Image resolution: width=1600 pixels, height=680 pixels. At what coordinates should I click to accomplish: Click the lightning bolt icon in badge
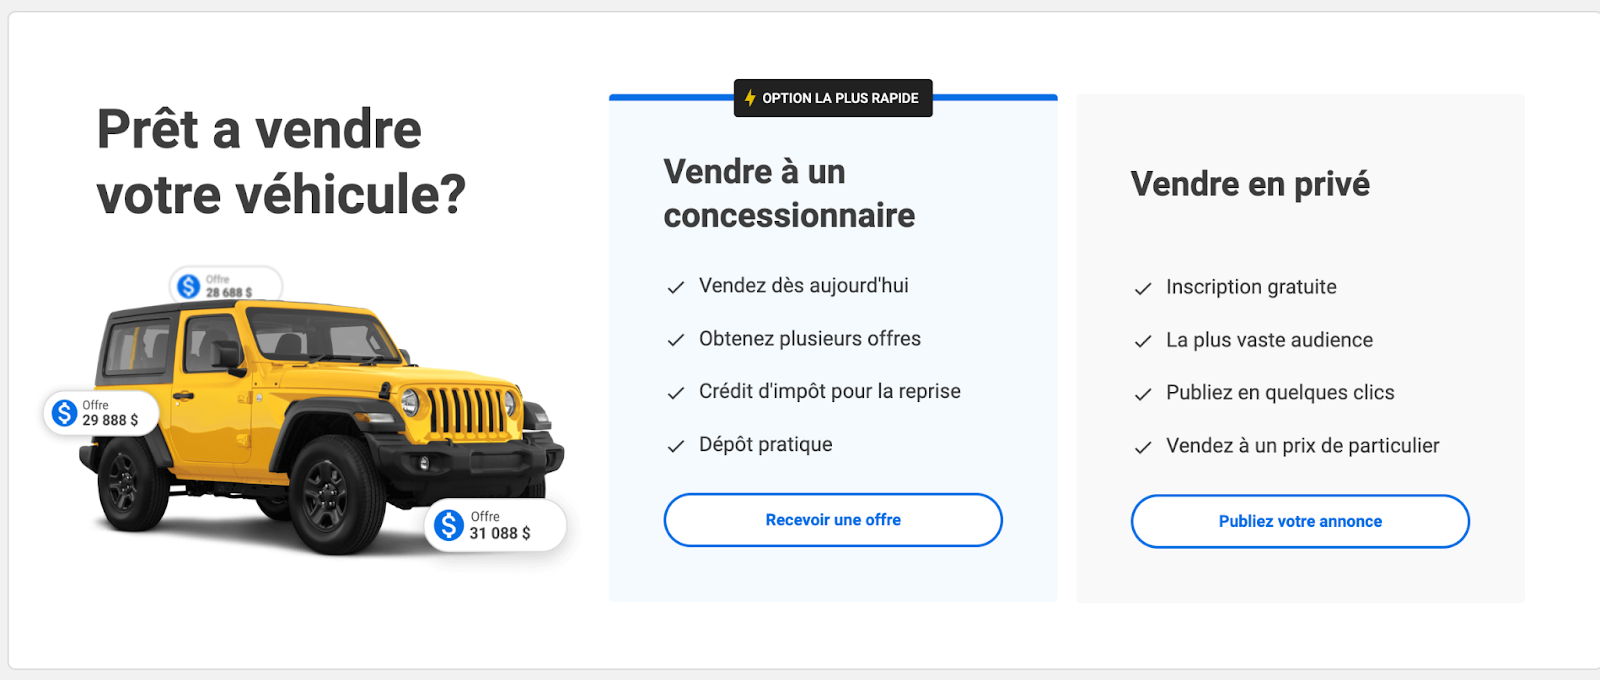pyautogui.click(x=750, y=98)
